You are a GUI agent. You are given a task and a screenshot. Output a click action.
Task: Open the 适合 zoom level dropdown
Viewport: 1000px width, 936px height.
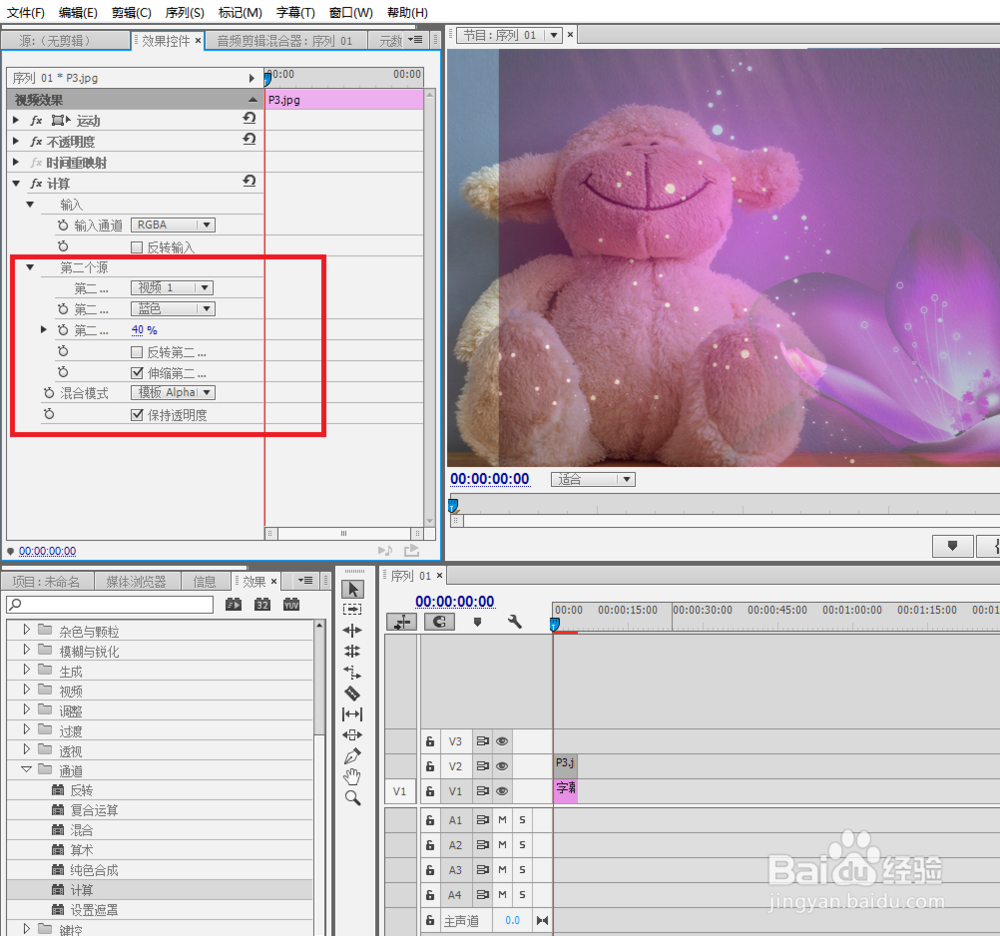pos(593,479)
